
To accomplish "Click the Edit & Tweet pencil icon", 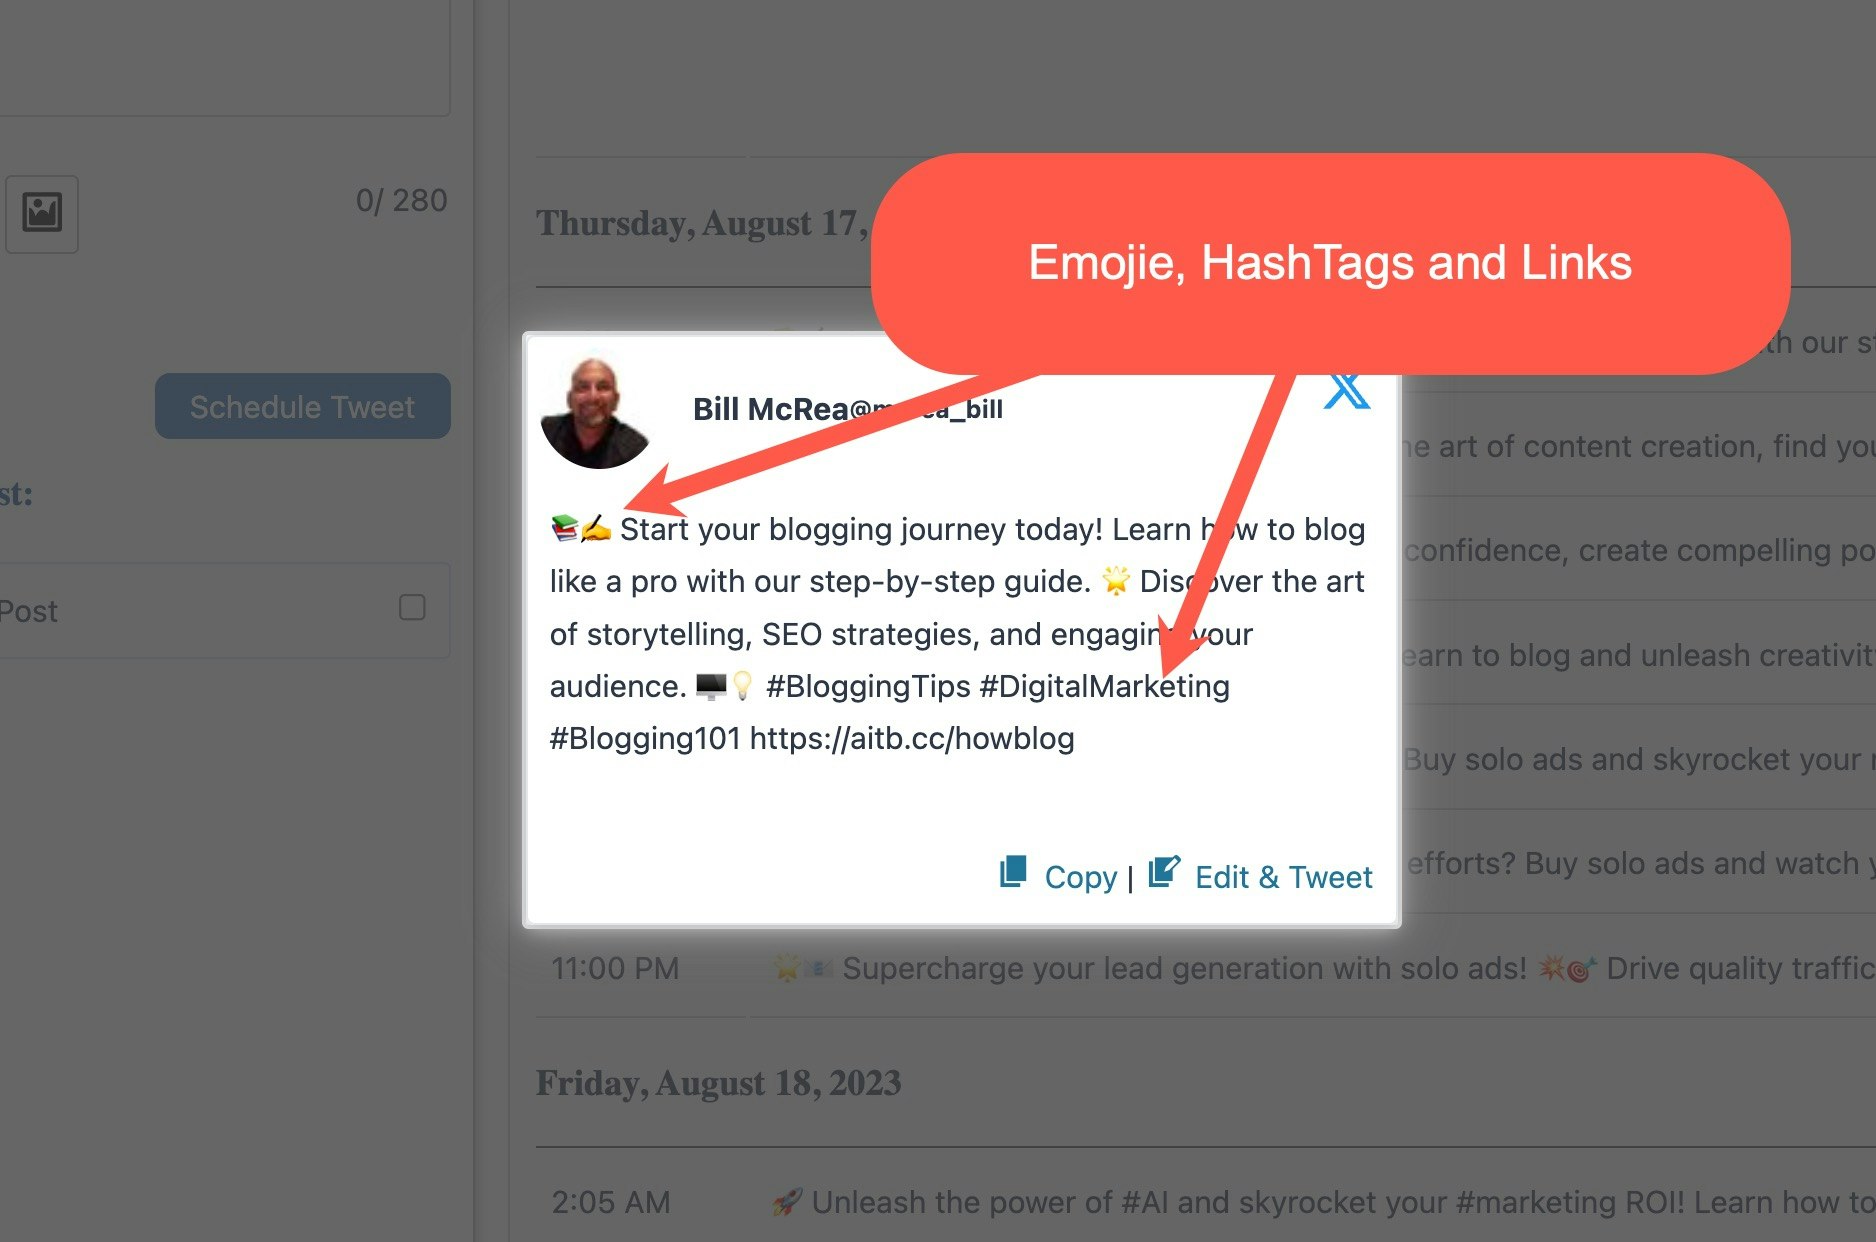I will click(x=1164, y=872).
